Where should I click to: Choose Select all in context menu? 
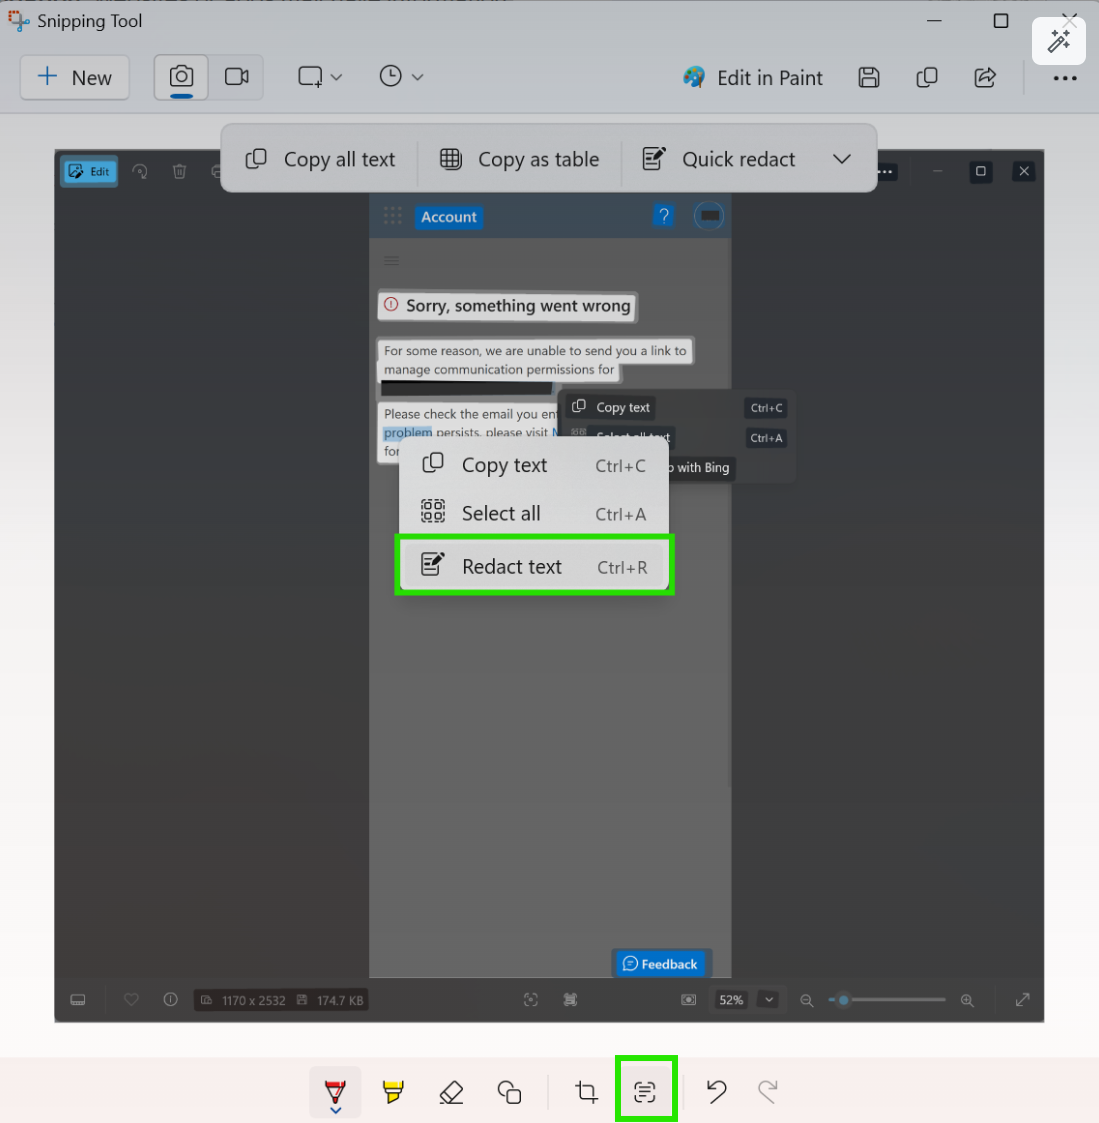tap(534, 514)
